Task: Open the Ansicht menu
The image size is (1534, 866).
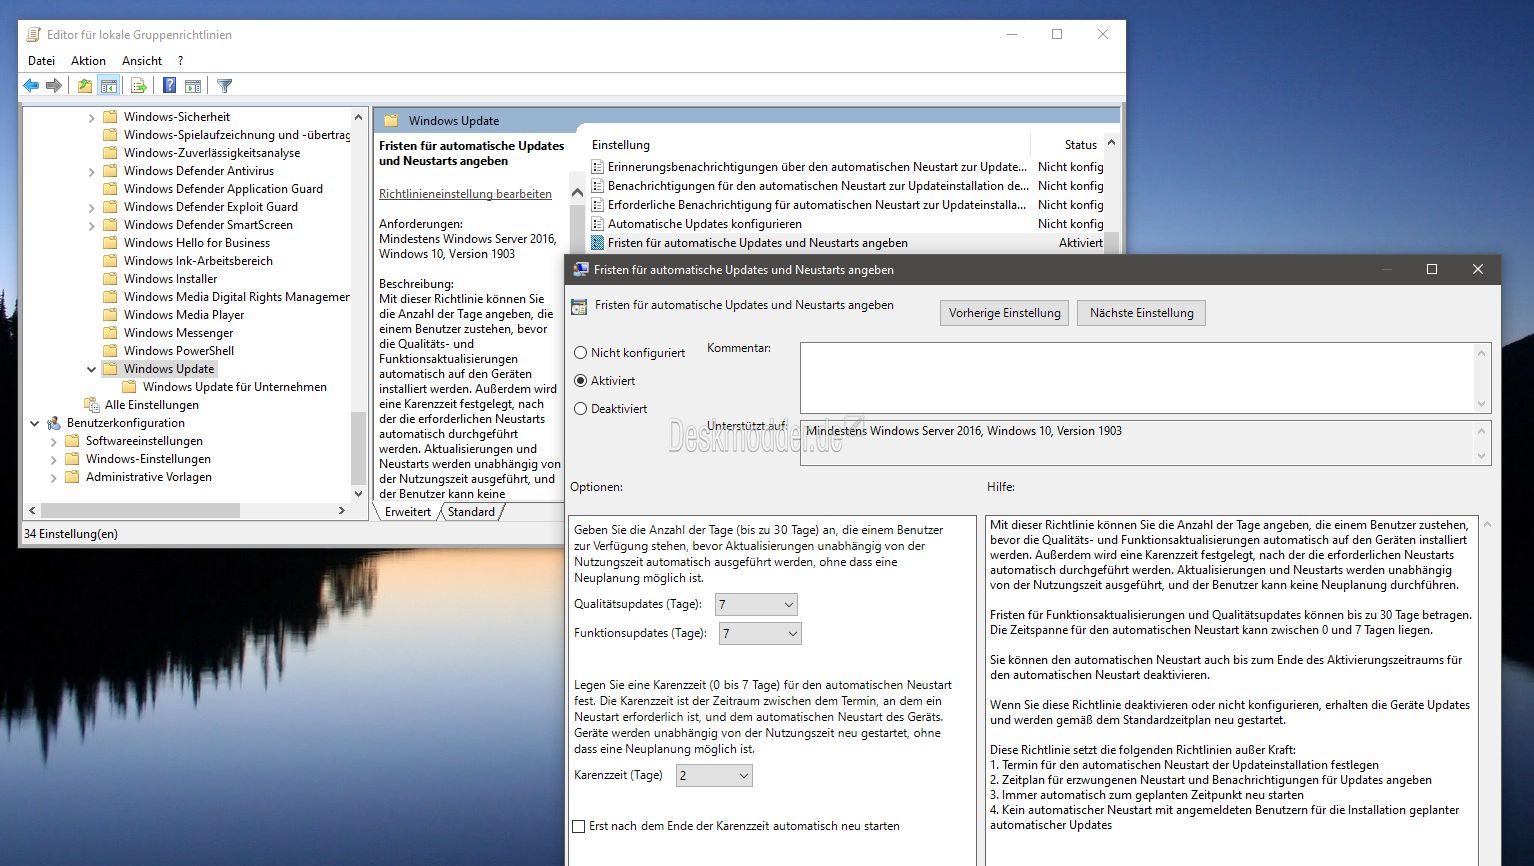Action: [x=142, y=61]
